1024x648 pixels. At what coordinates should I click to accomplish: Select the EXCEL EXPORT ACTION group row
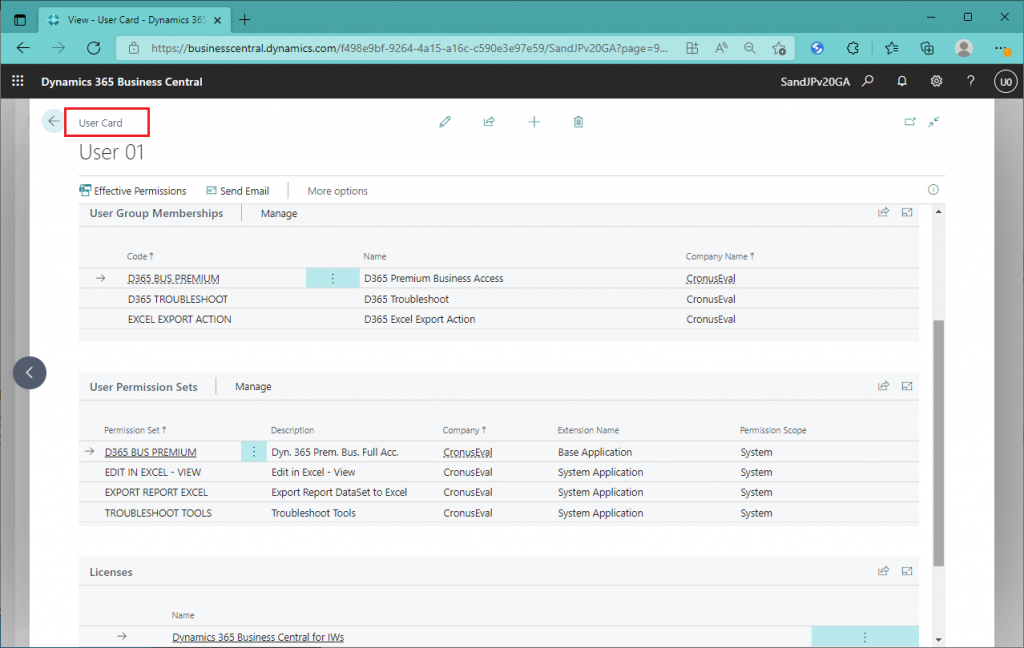(x=498, y=319)
